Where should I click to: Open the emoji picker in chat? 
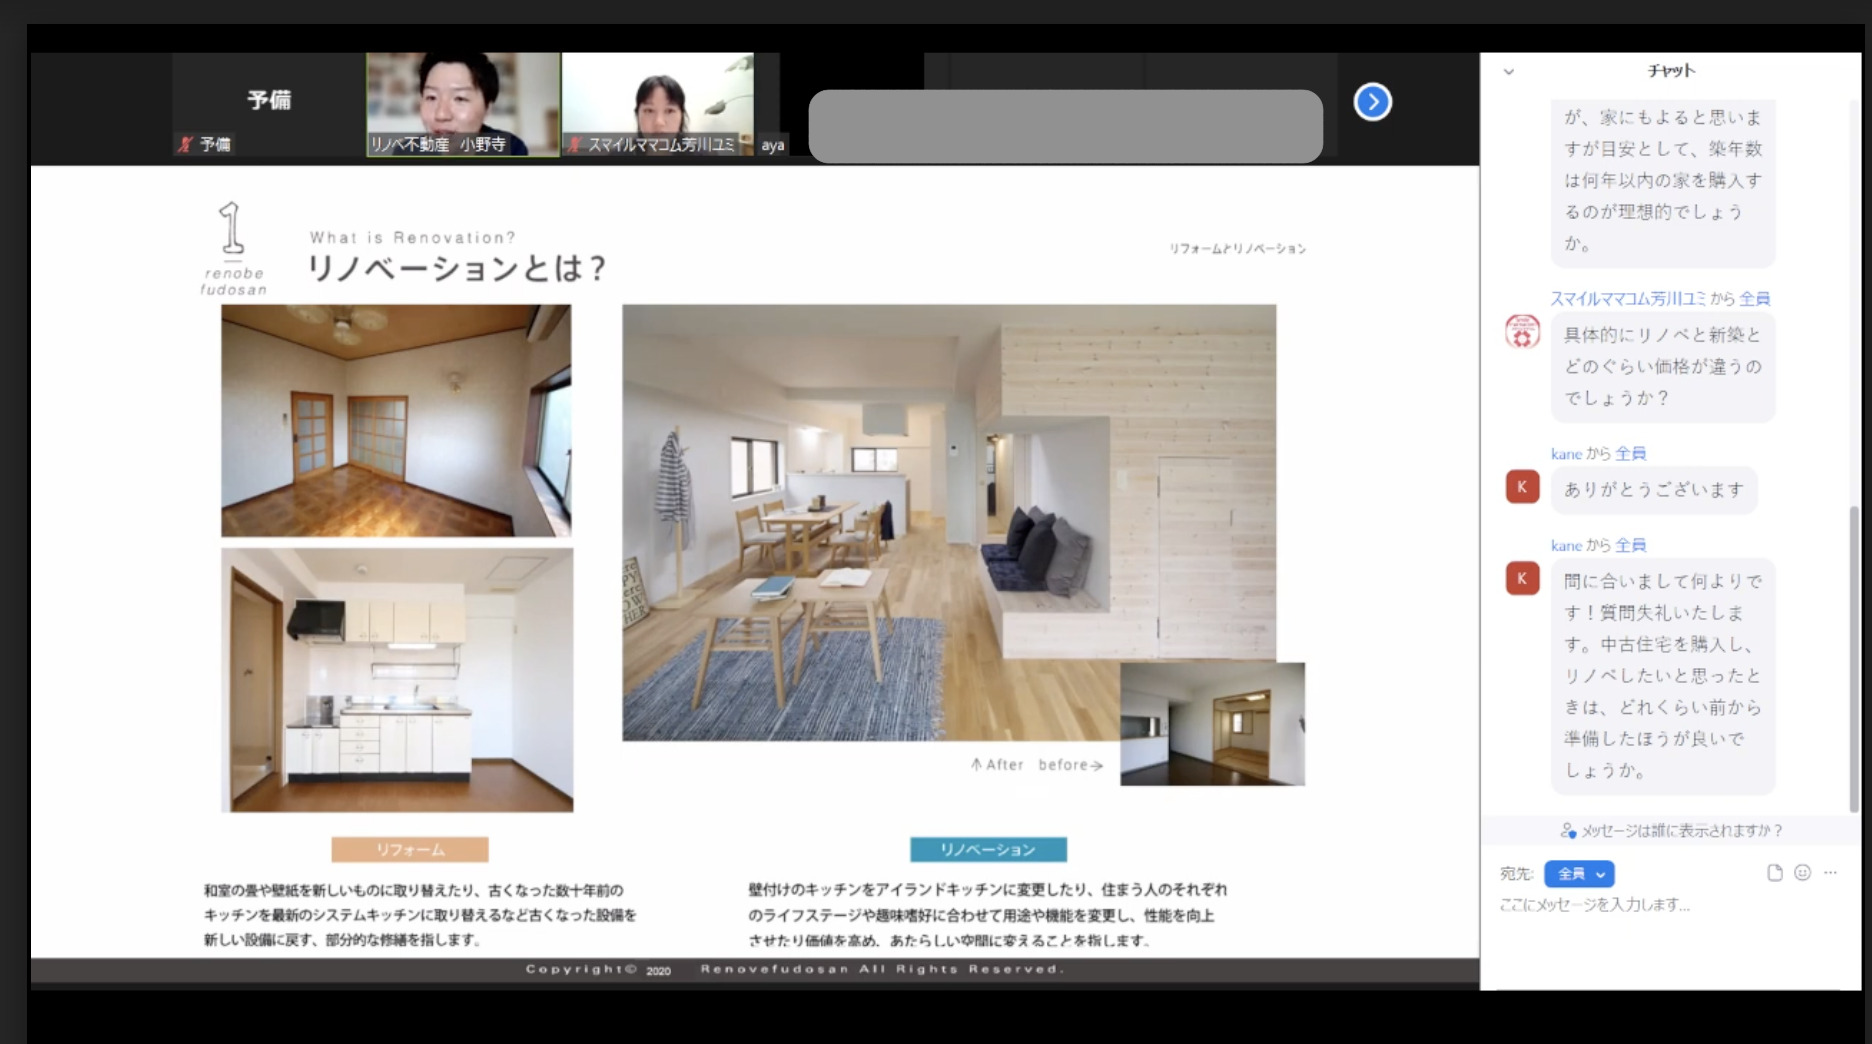click(x=1802, y=873)
